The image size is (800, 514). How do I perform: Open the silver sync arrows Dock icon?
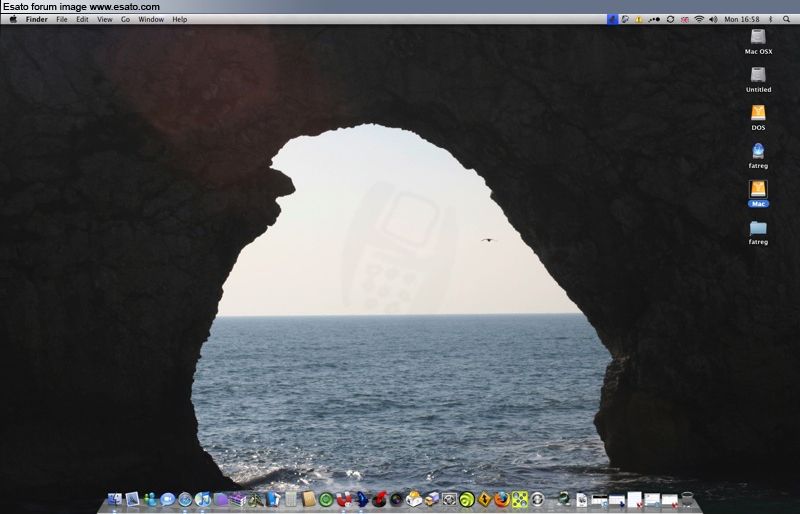coord(537,499)
